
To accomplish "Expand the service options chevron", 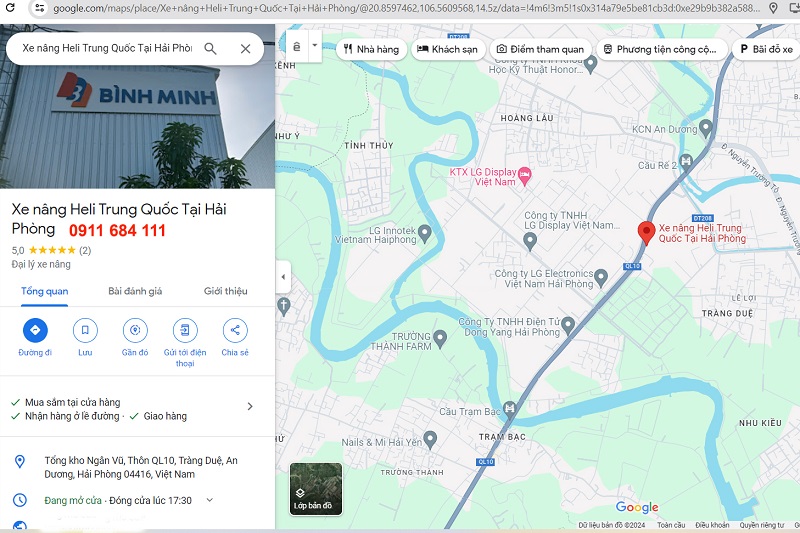I will (x=250, y=406).
